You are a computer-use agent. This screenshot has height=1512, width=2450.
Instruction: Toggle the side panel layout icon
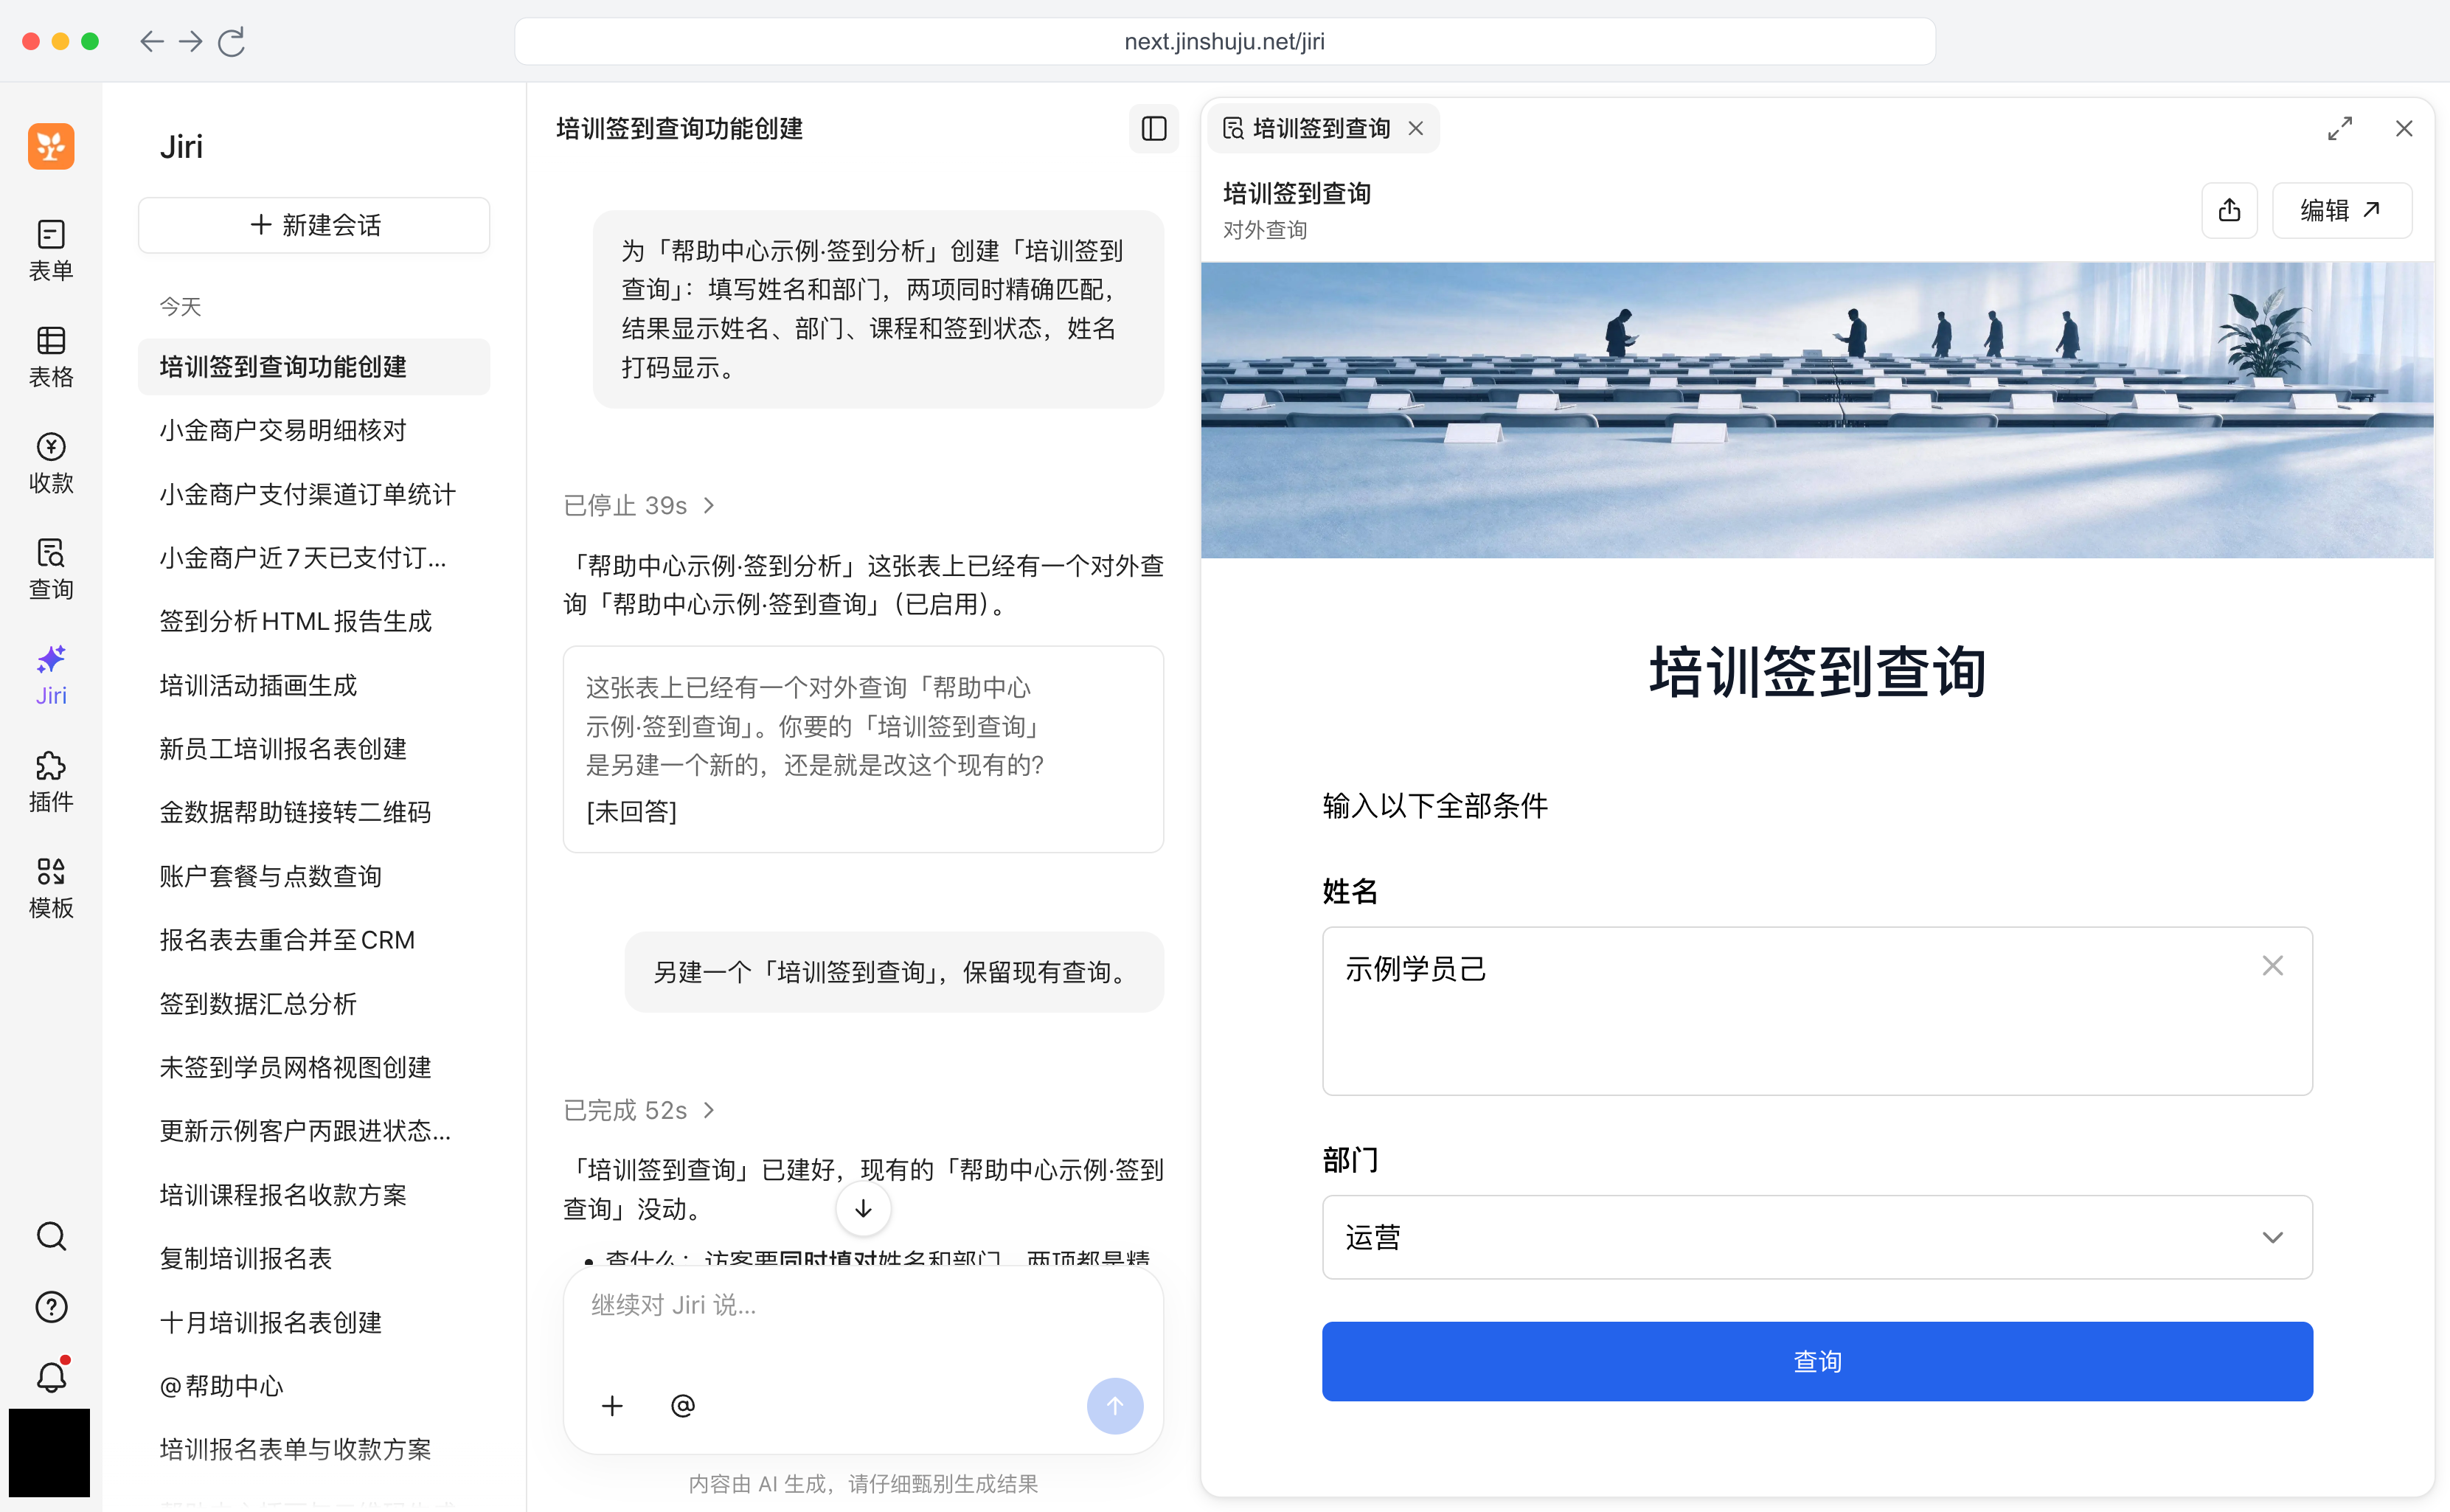coord(1153,129)
